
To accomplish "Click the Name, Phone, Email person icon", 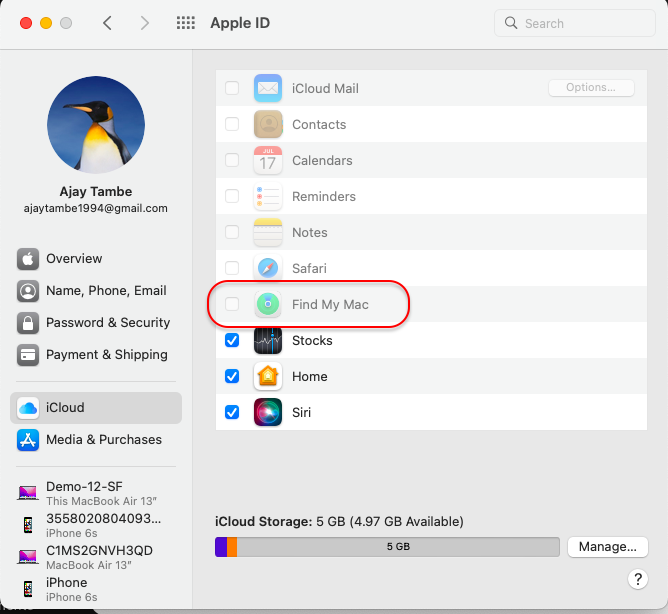I will click(28, 291).
